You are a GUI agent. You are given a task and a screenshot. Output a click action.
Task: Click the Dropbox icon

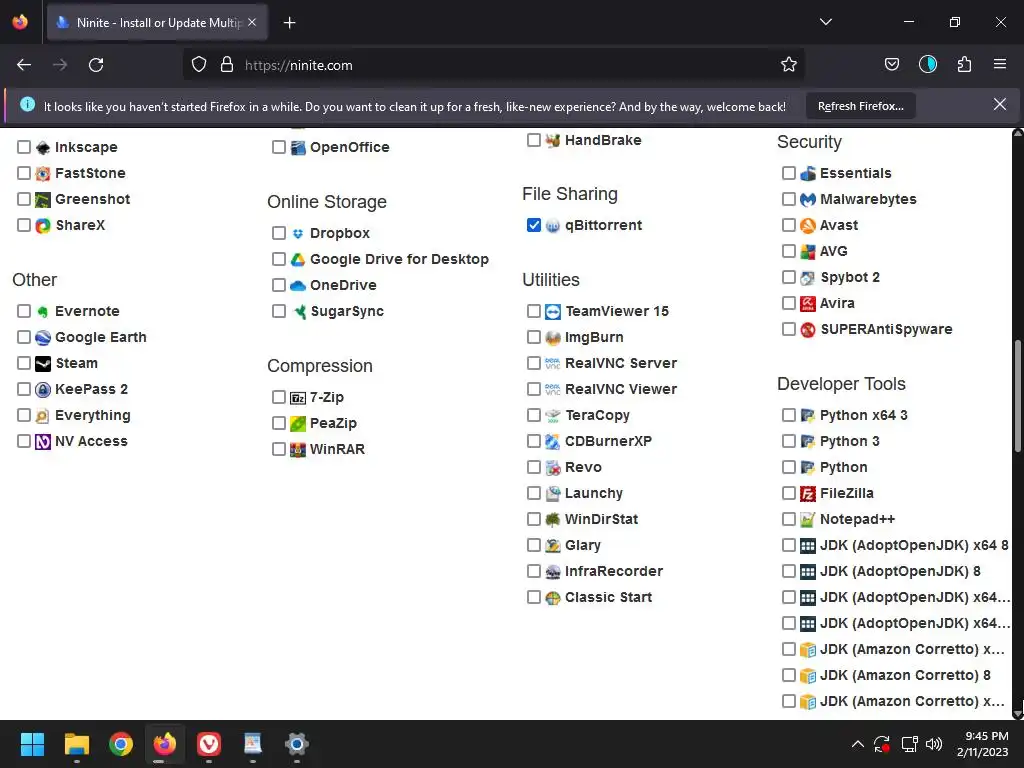(298, 233)
